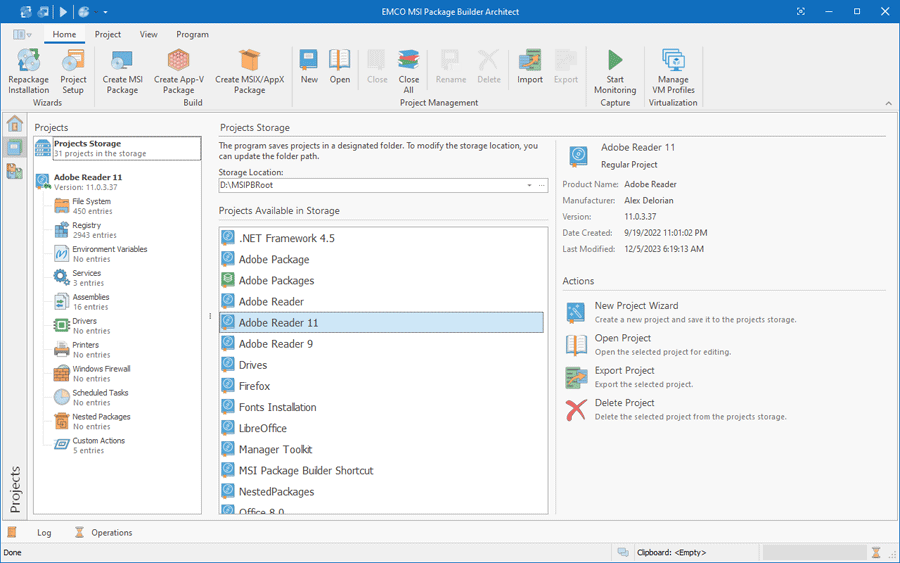Select Projects Storage in Projects panel
Viewport: 900px width, 563px height.
pos(118,148)
